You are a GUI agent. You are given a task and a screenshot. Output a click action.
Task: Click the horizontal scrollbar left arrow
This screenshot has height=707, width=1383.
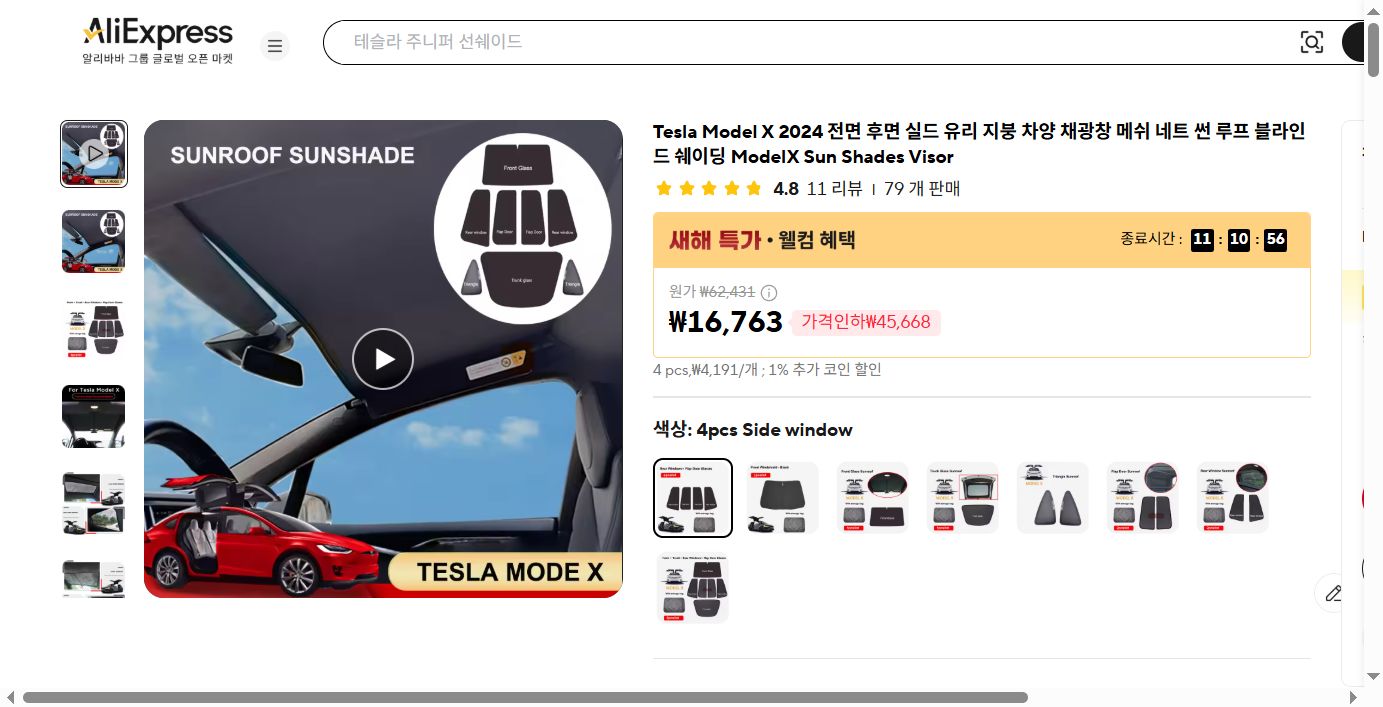coord(10,697)
